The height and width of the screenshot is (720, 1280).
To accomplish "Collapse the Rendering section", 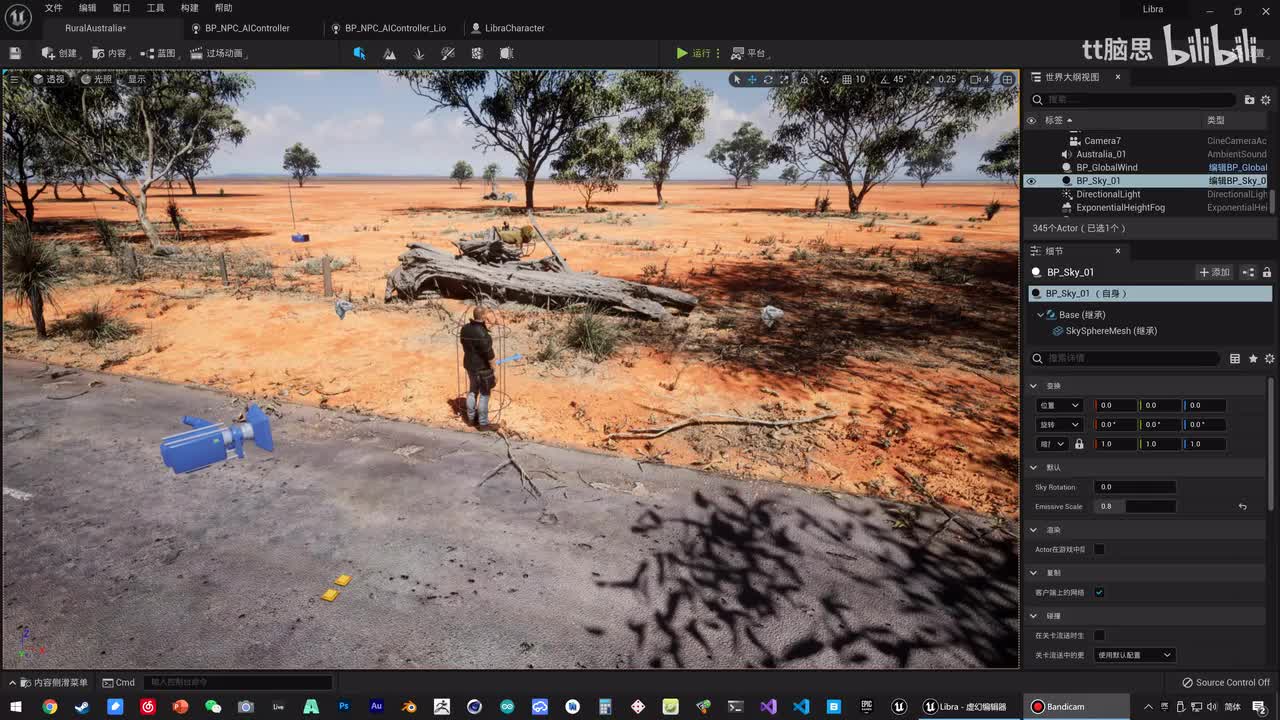I will [1034, 530].
